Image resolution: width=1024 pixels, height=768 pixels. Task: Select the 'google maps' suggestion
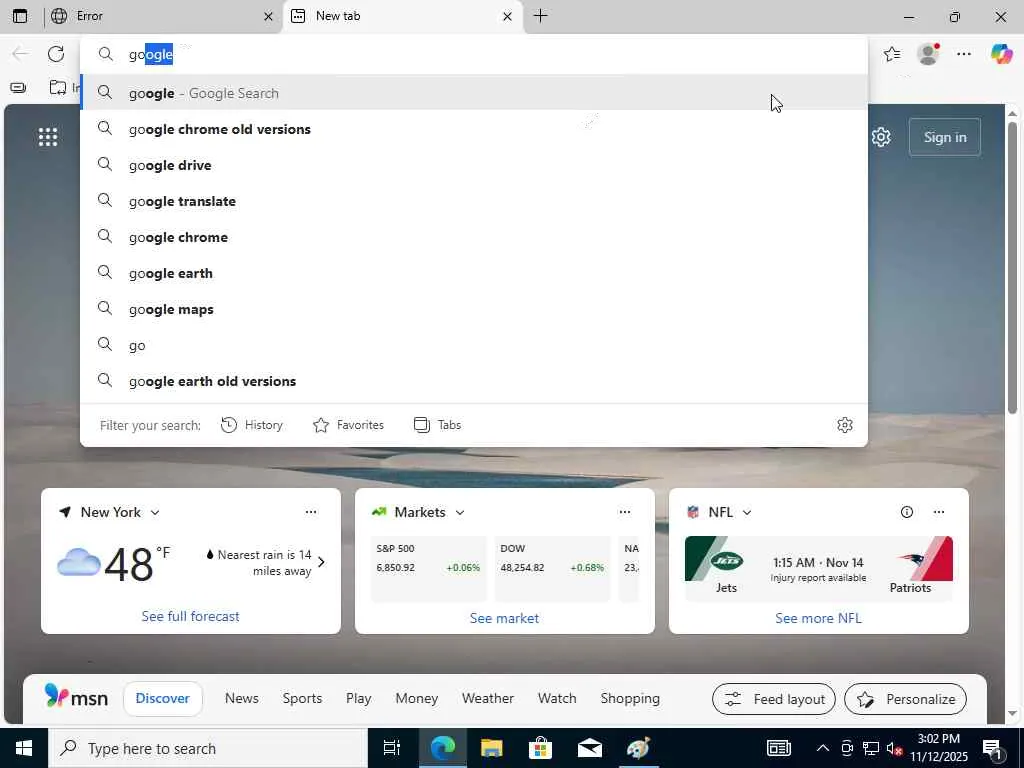pyautogui.click(x=474, y=309)
